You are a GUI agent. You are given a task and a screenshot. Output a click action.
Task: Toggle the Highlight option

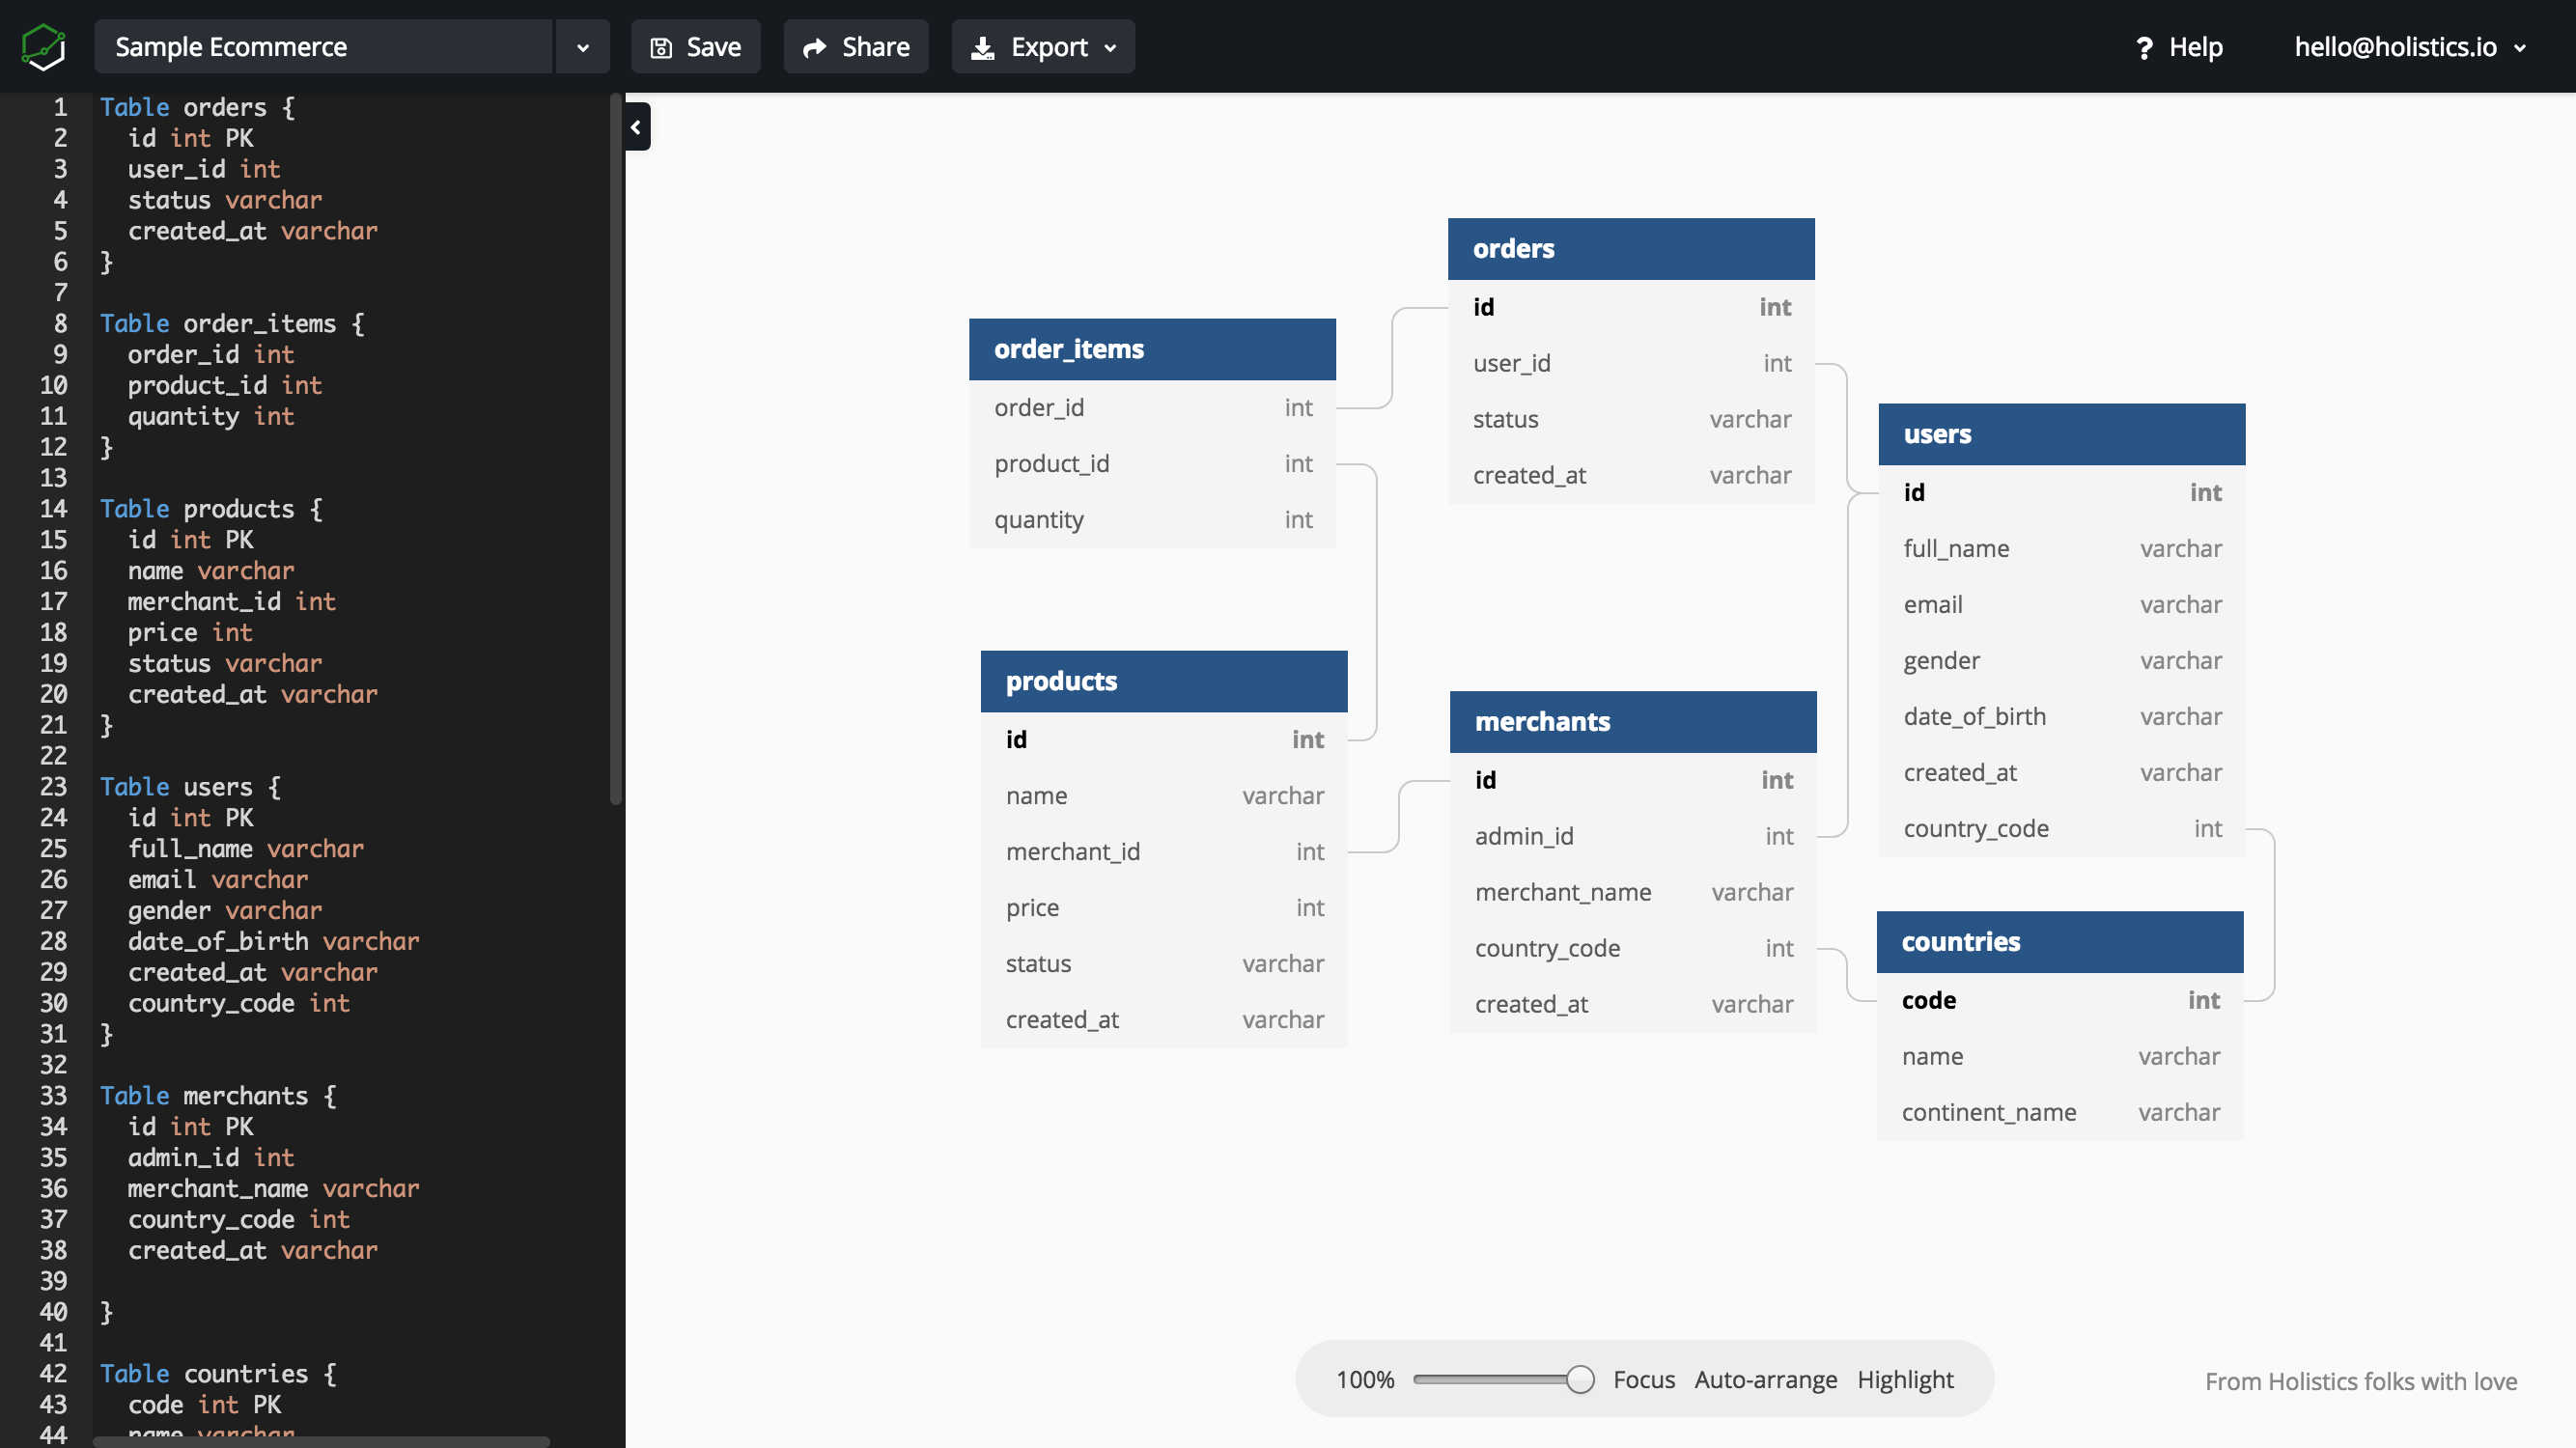[x=1906, y=1378]
